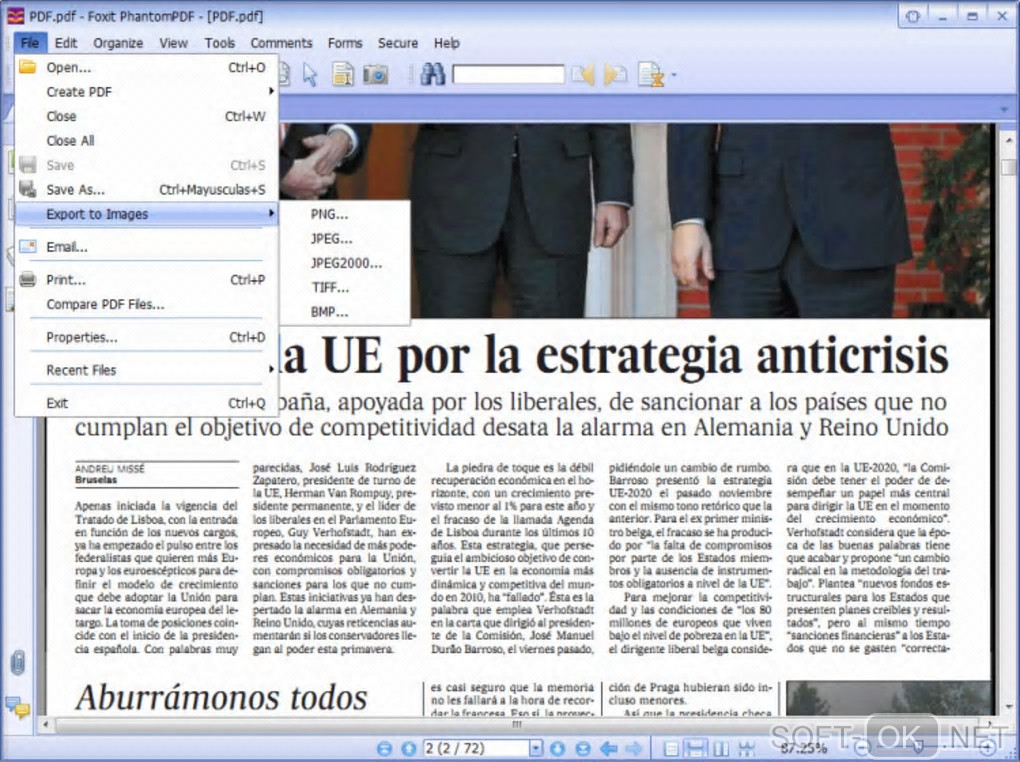Open the attachments paperclip panel

click(x=18, y=663)
